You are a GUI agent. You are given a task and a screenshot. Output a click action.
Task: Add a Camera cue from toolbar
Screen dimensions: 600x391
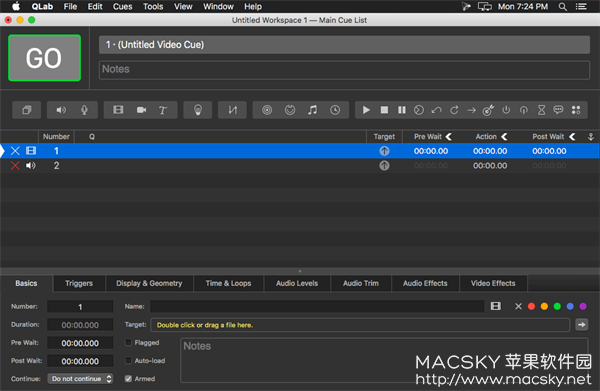141,110
